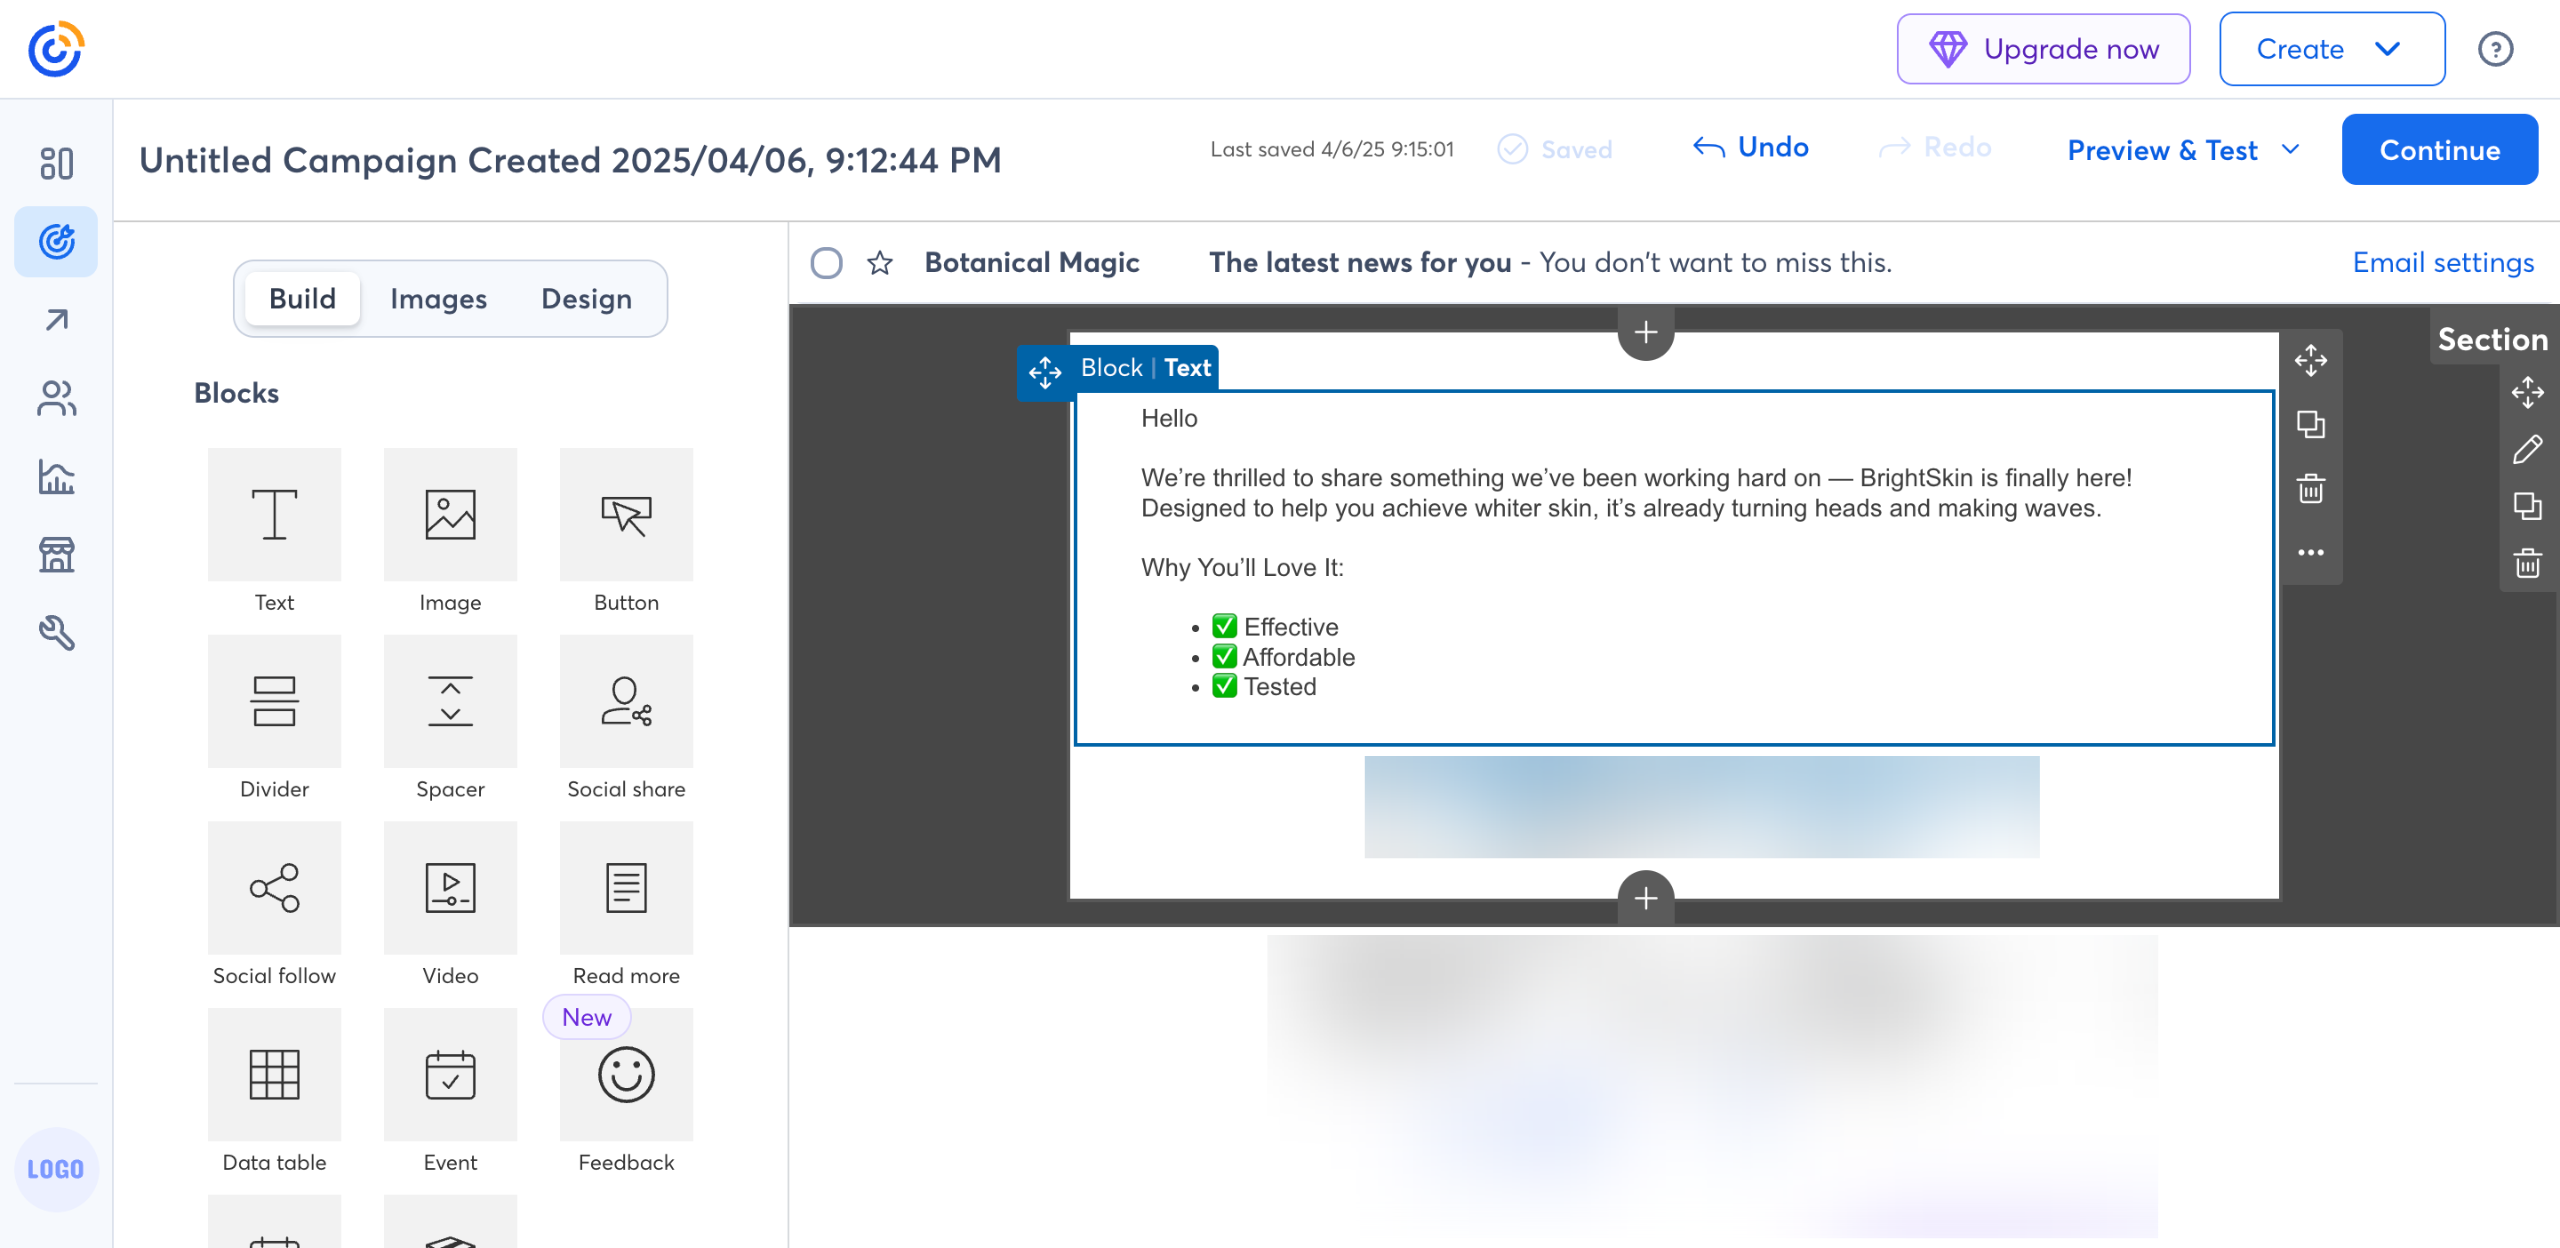Switch to the Images tab
The width and height of the screenshot is (2560, 1248).
tap(438, 299)
